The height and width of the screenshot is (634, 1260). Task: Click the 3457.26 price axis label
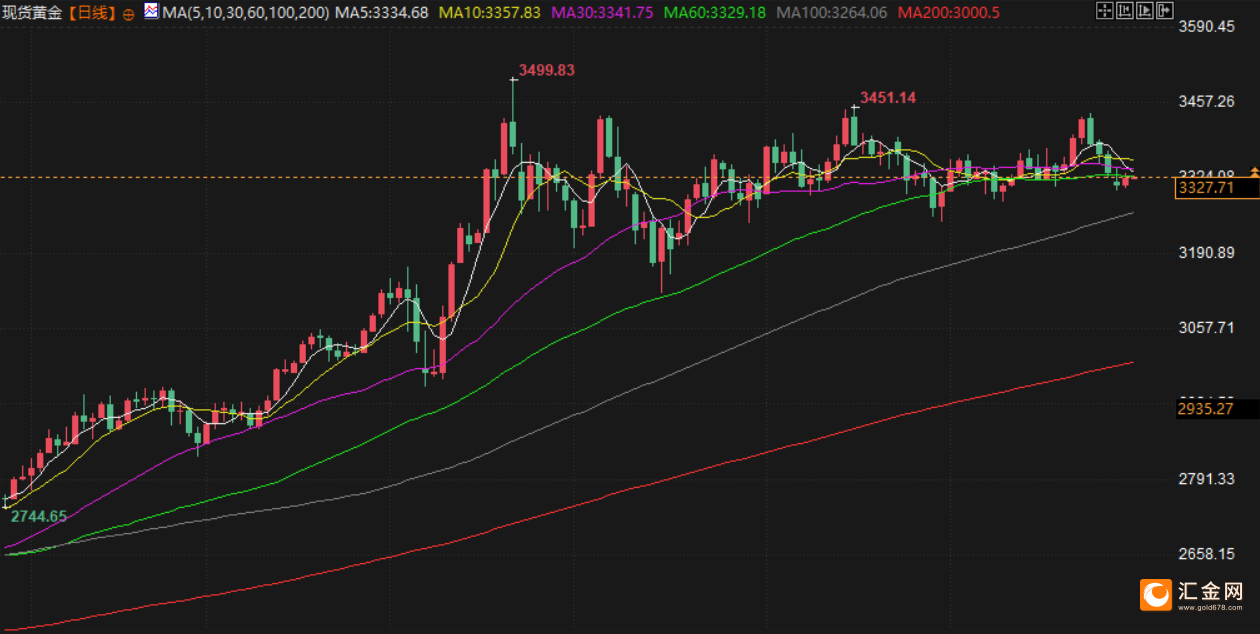point(1206,102)
